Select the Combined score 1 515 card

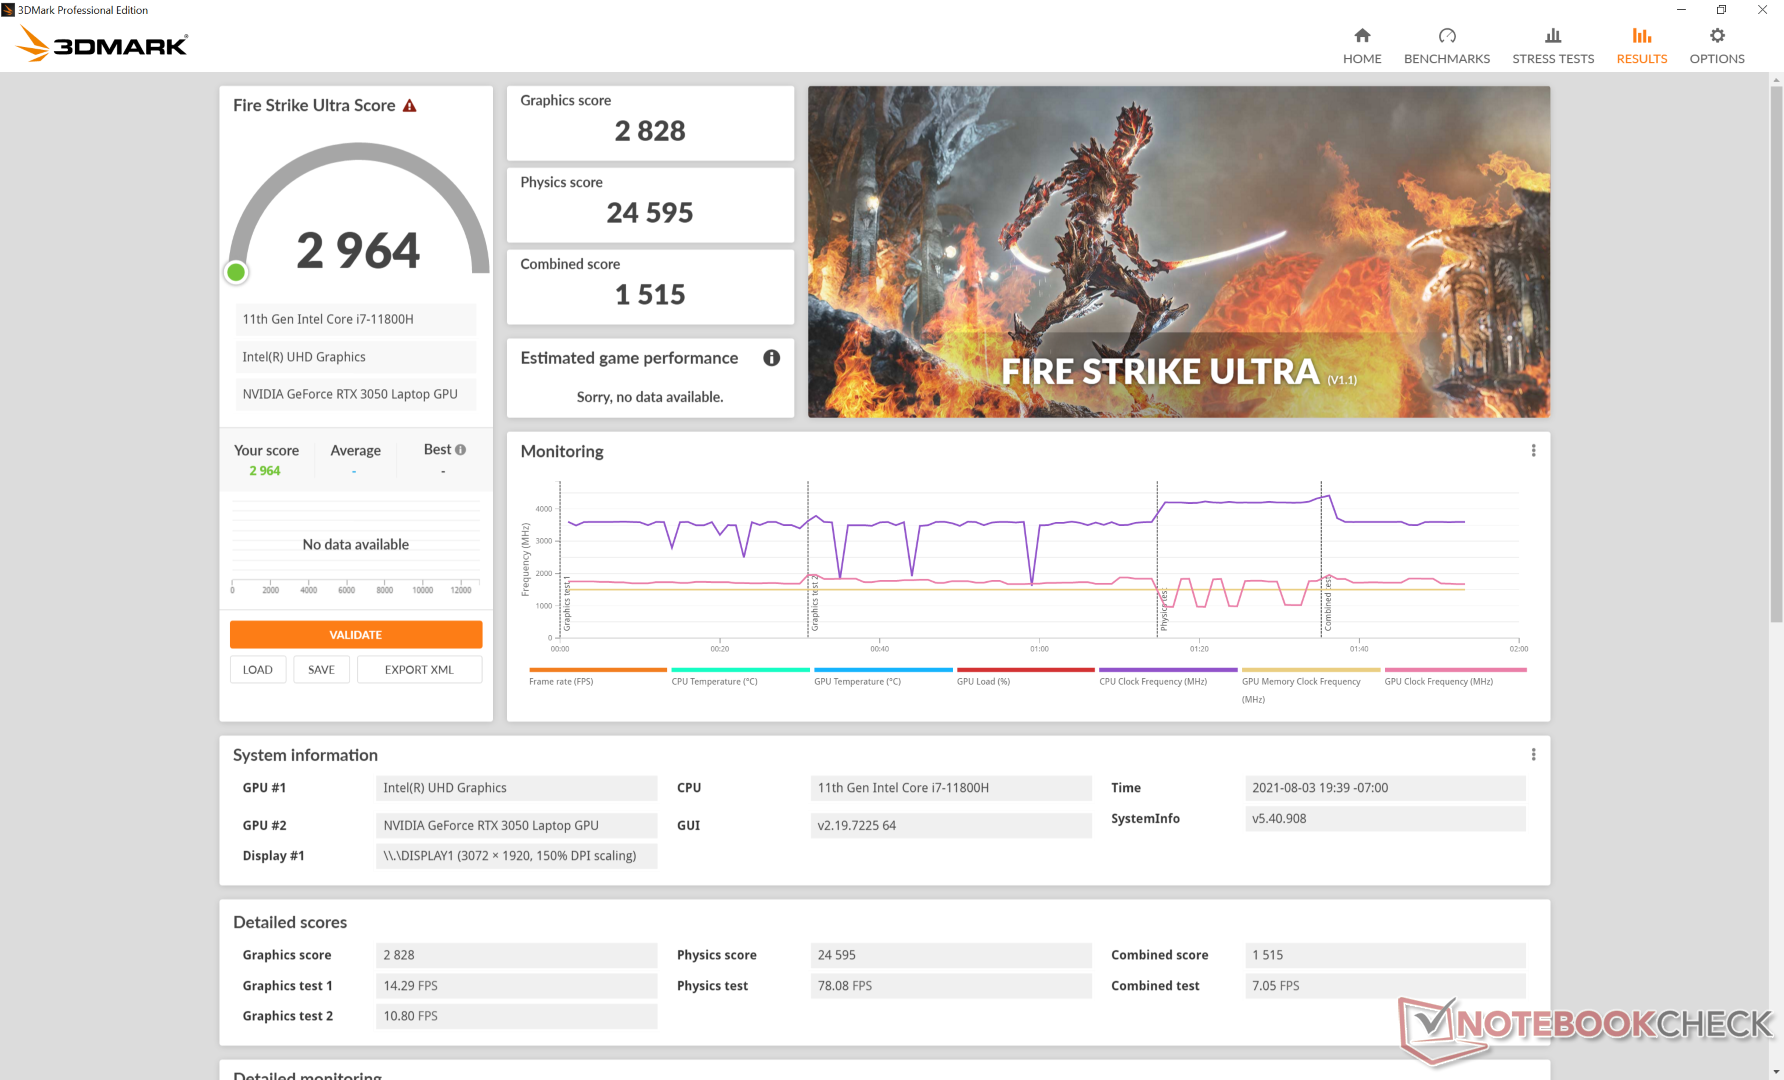click(650, 287)
